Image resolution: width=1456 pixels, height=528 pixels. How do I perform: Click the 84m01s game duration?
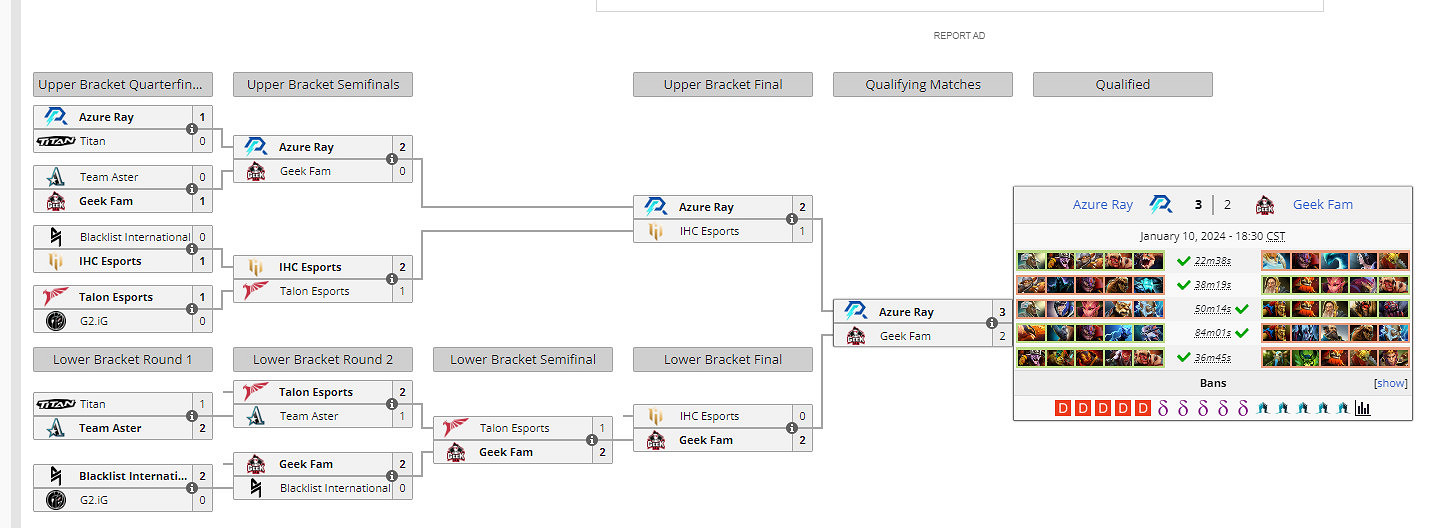coord(1212,333)
